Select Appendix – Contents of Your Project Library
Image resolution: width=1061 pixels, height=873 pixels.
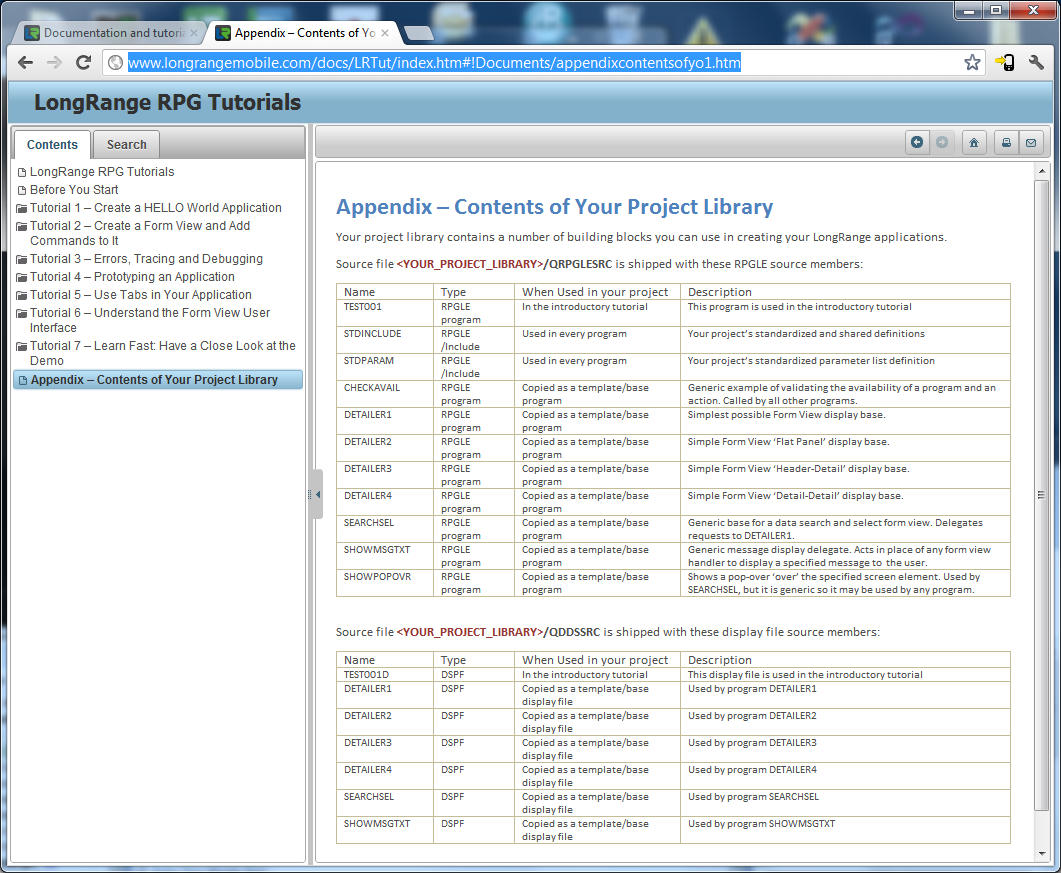pyautogui.click(x=158, y=380)
